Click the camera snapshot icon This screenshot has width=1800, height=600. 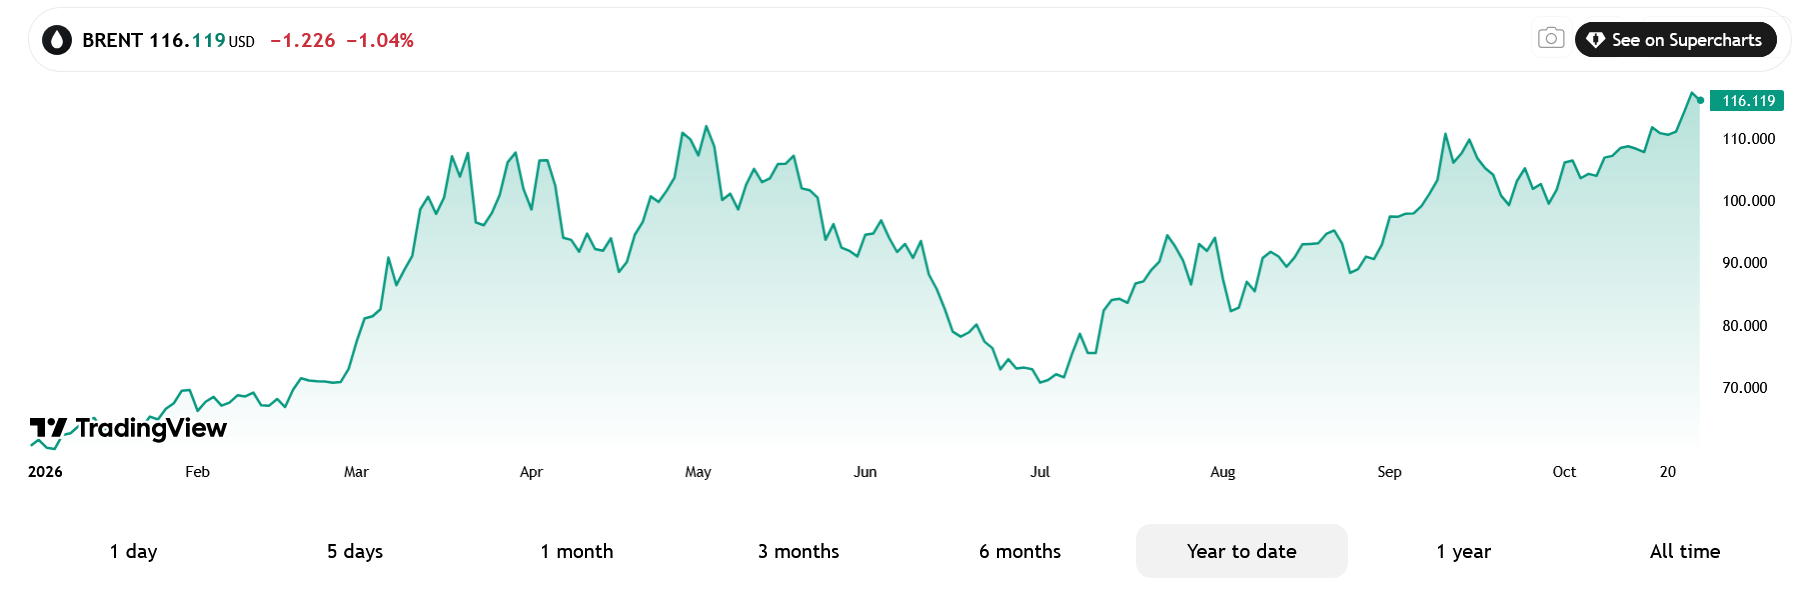point(1551,39)
